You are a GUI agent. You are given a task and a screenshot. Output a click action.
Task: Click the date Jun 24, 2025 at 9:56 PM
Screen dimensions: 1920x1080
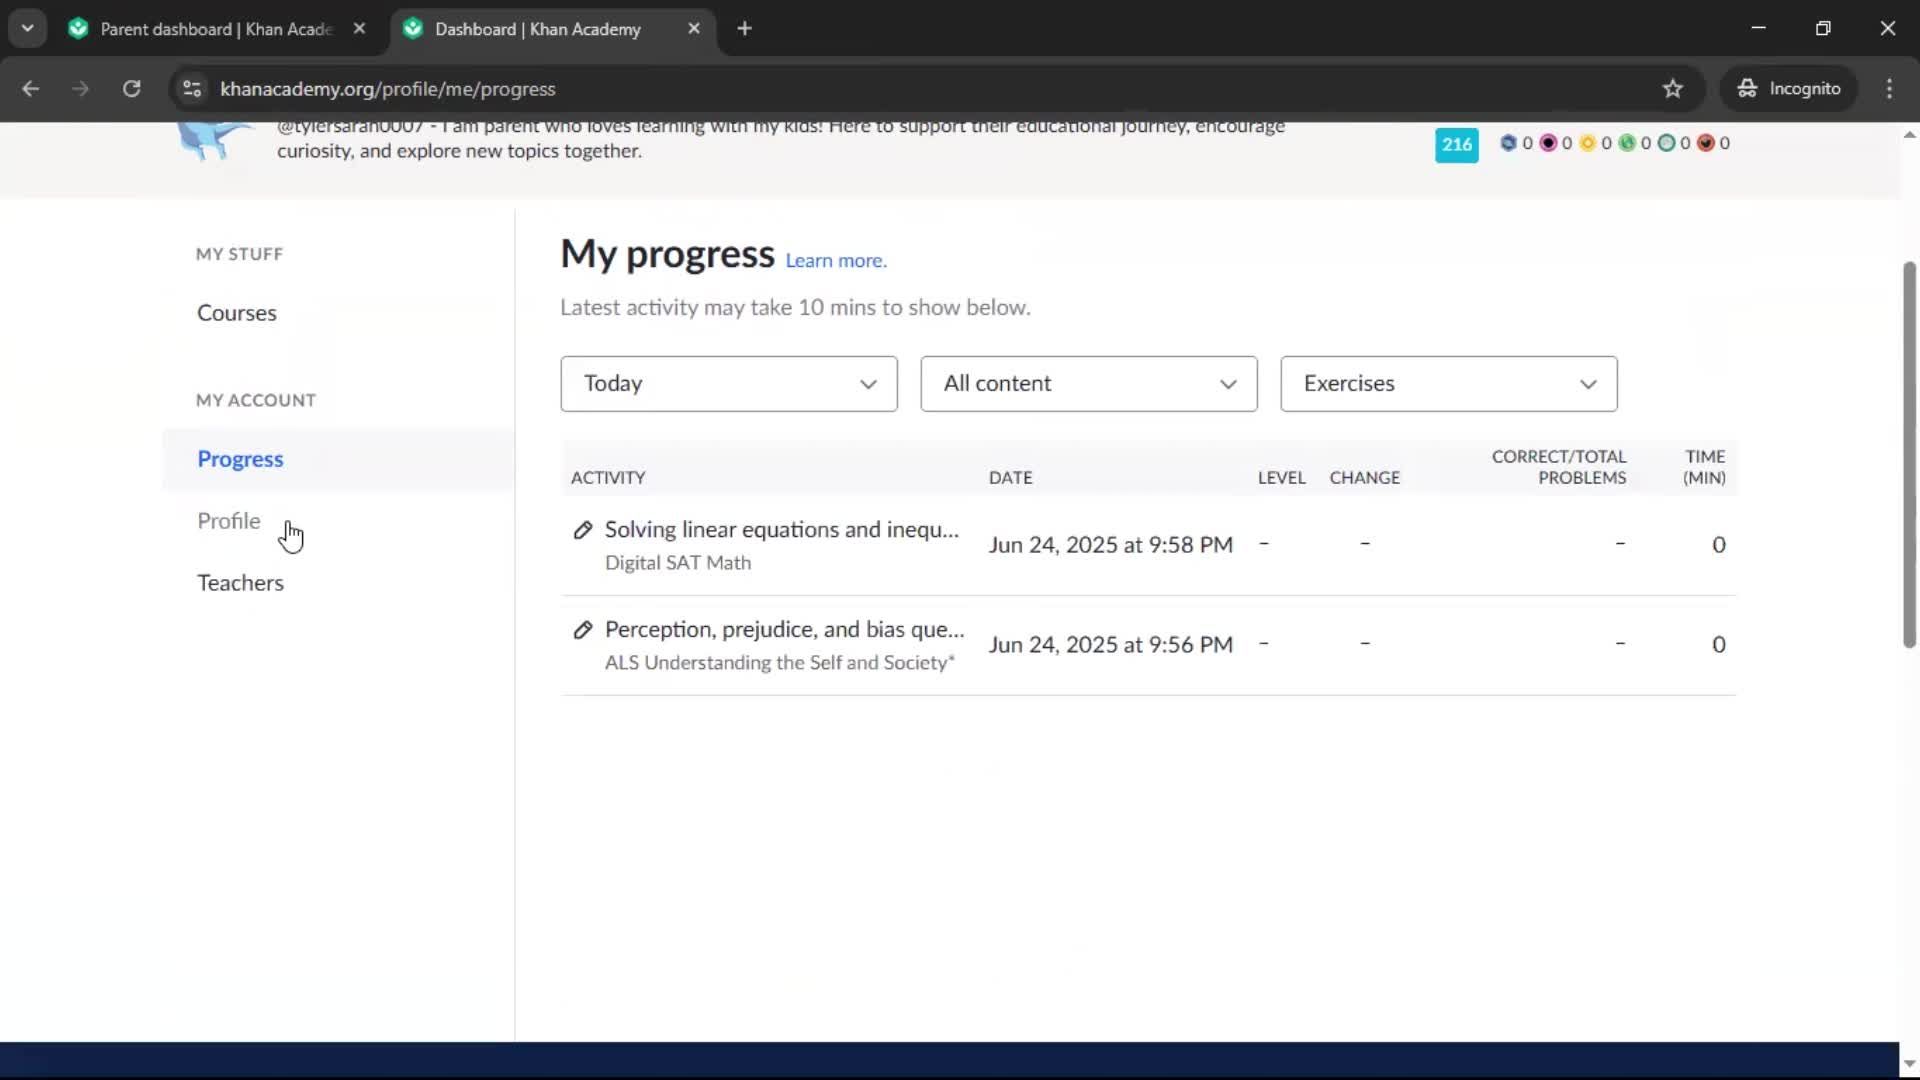pyautogui.click(x=1110, y=645)
